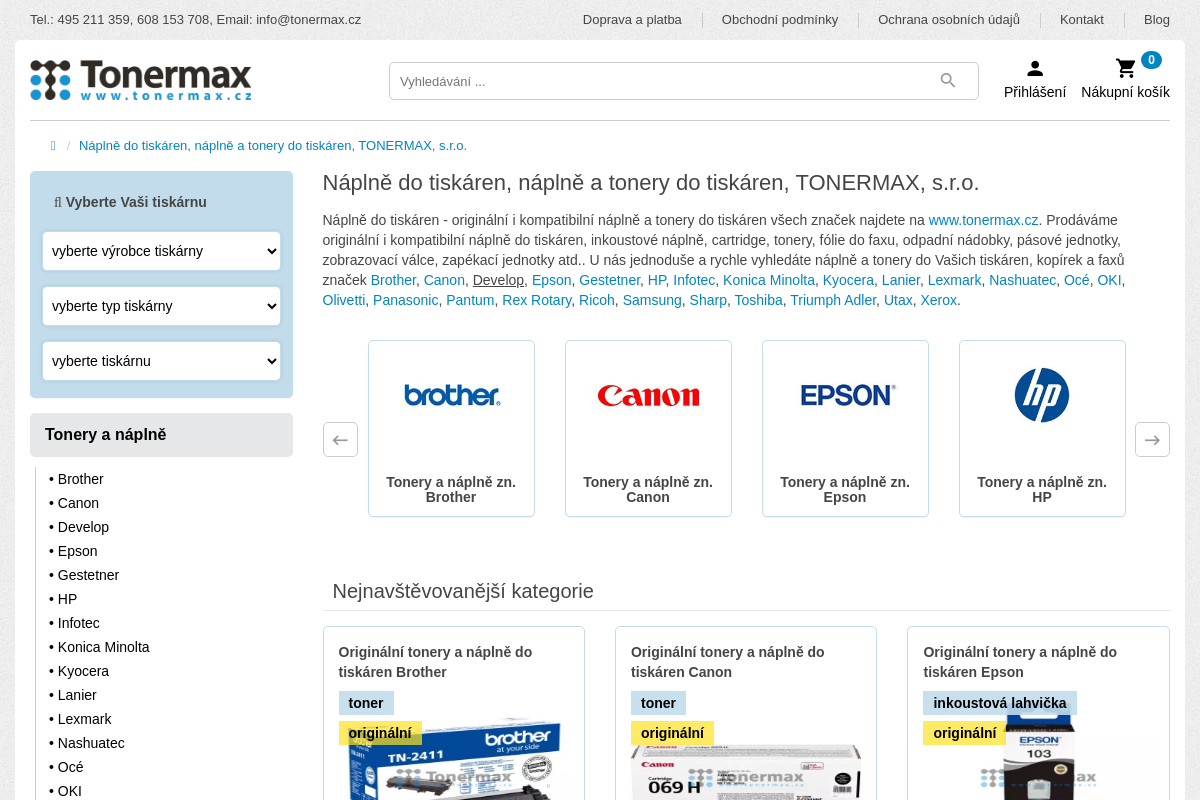Open the HP logo card
The image size is (1200, 800).
pos(1042,428)
